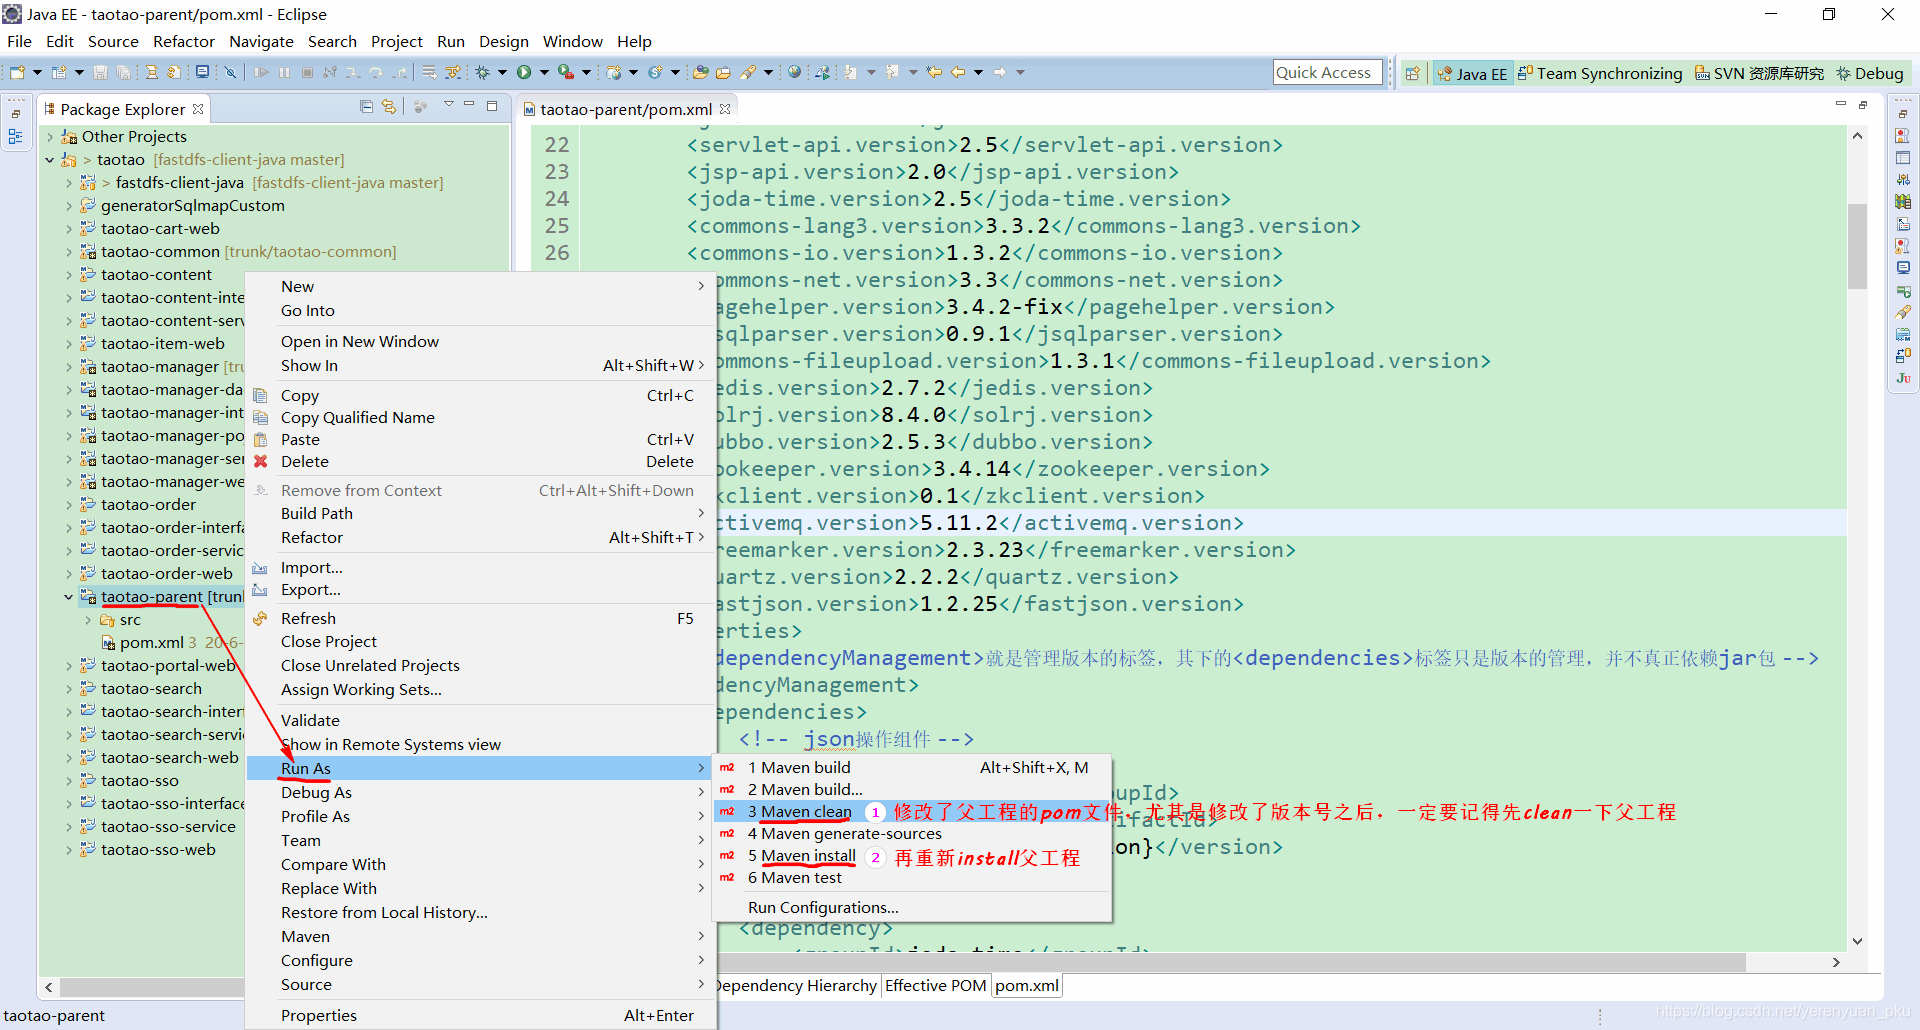Viewport: 1920px width, 1030px height.
Task: Collapse All in Package Explorer
Action: click(366, 106)
